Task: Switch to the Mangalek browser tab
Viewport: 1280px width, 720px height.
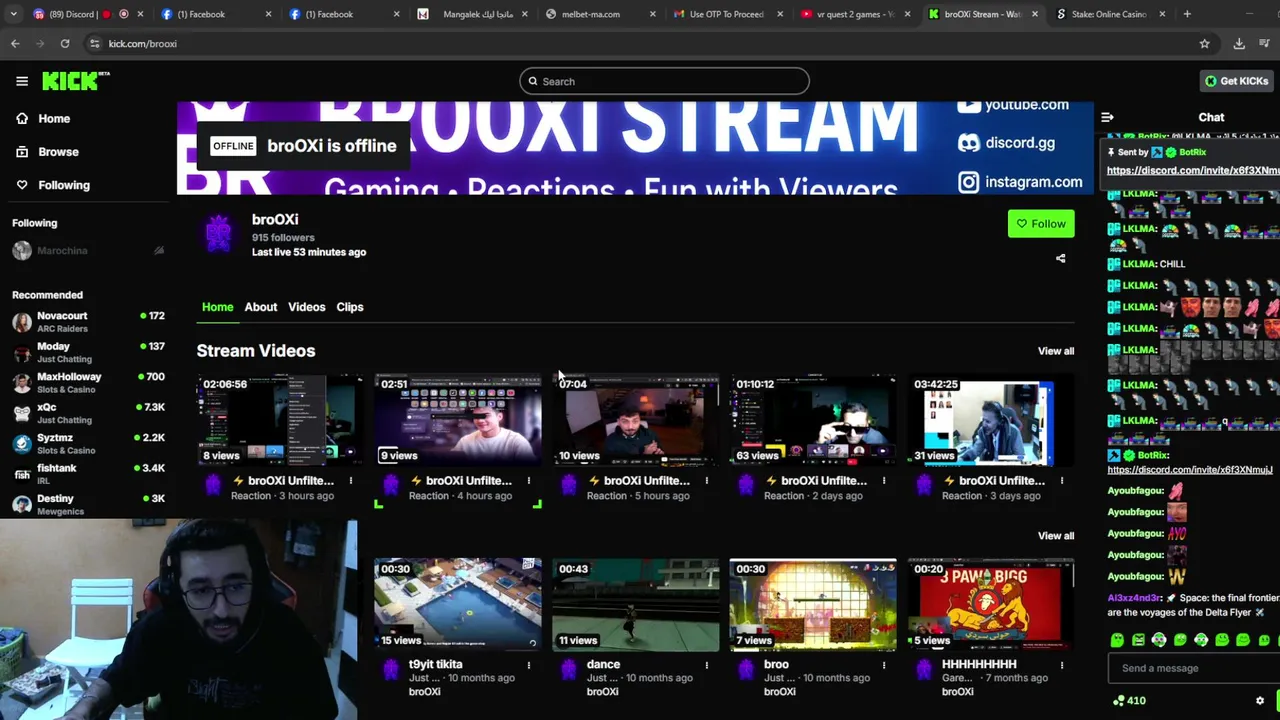Action: point(472,14)
